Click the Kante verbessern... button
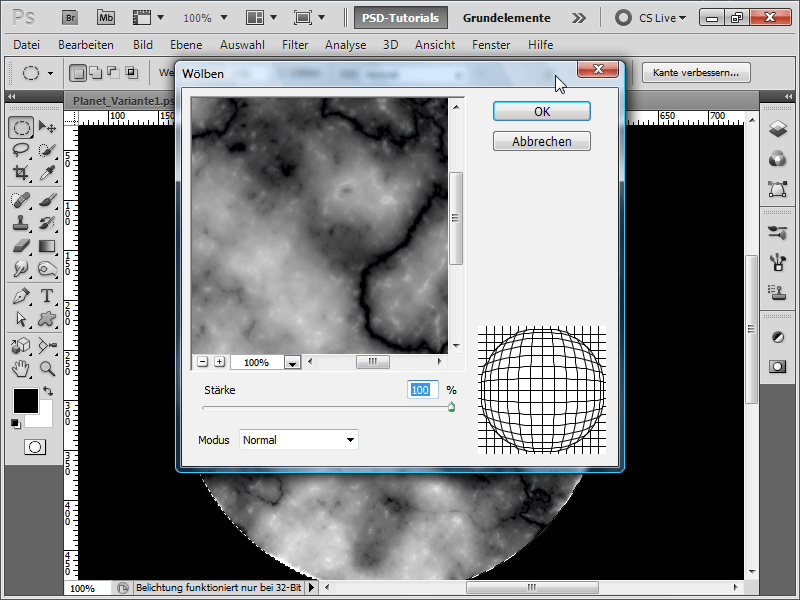The height and width of the screenshot is (600, 800). pos(696,72)
